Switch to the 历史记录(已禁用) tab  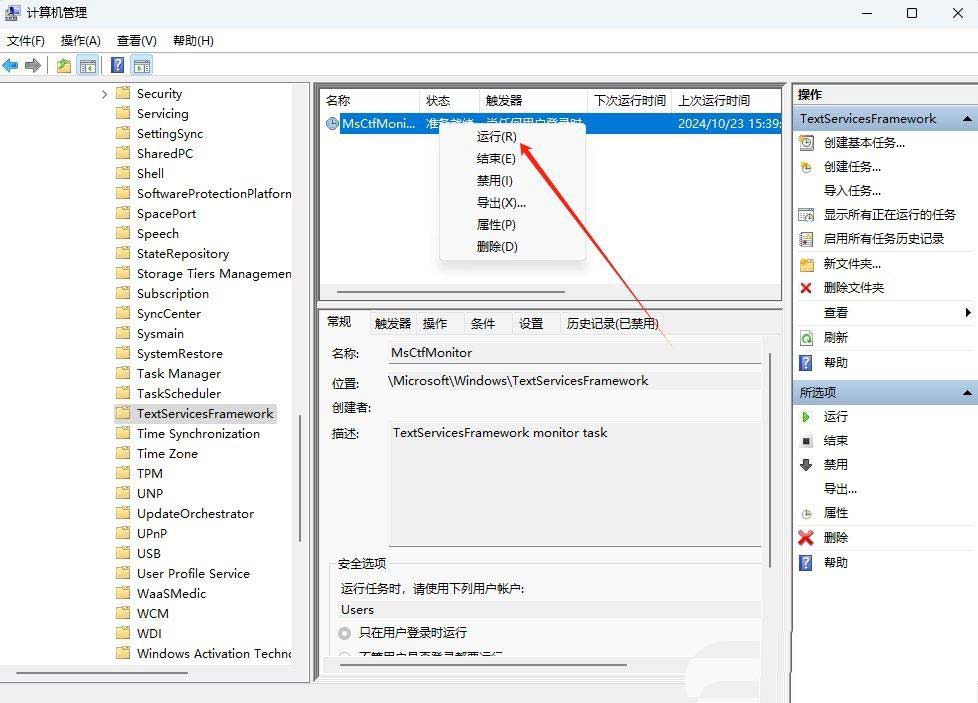coord(612,323)
